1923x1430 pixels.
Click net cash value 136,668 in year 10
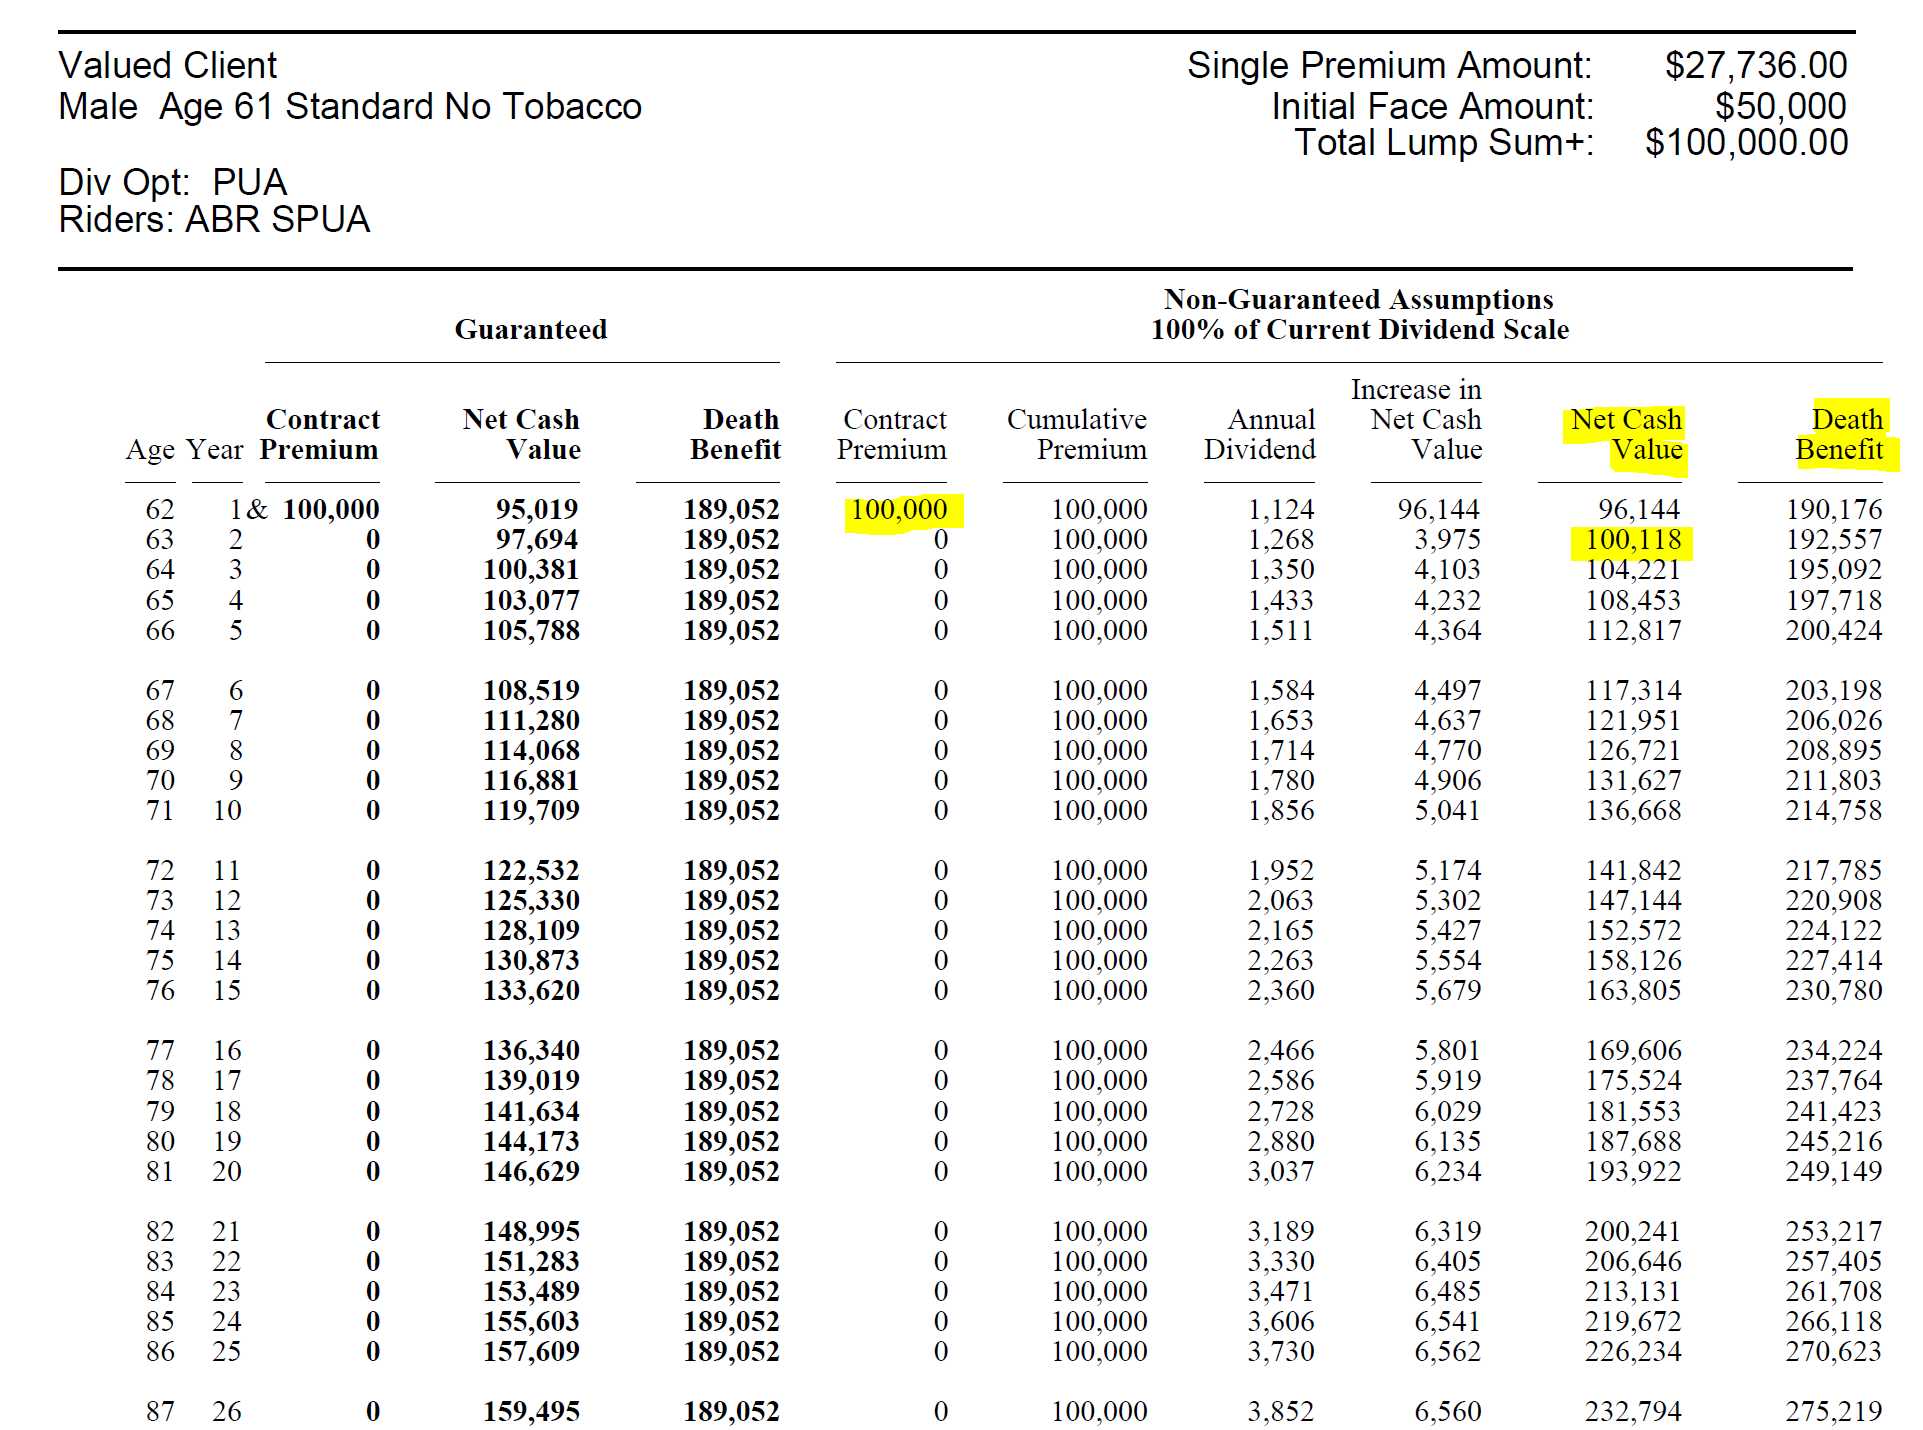[x=1633, y=810]
